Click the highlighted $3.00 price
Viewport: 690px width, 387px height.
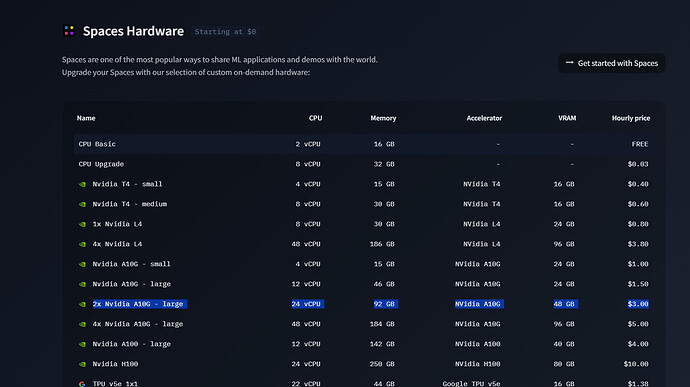tap(638, 304)
